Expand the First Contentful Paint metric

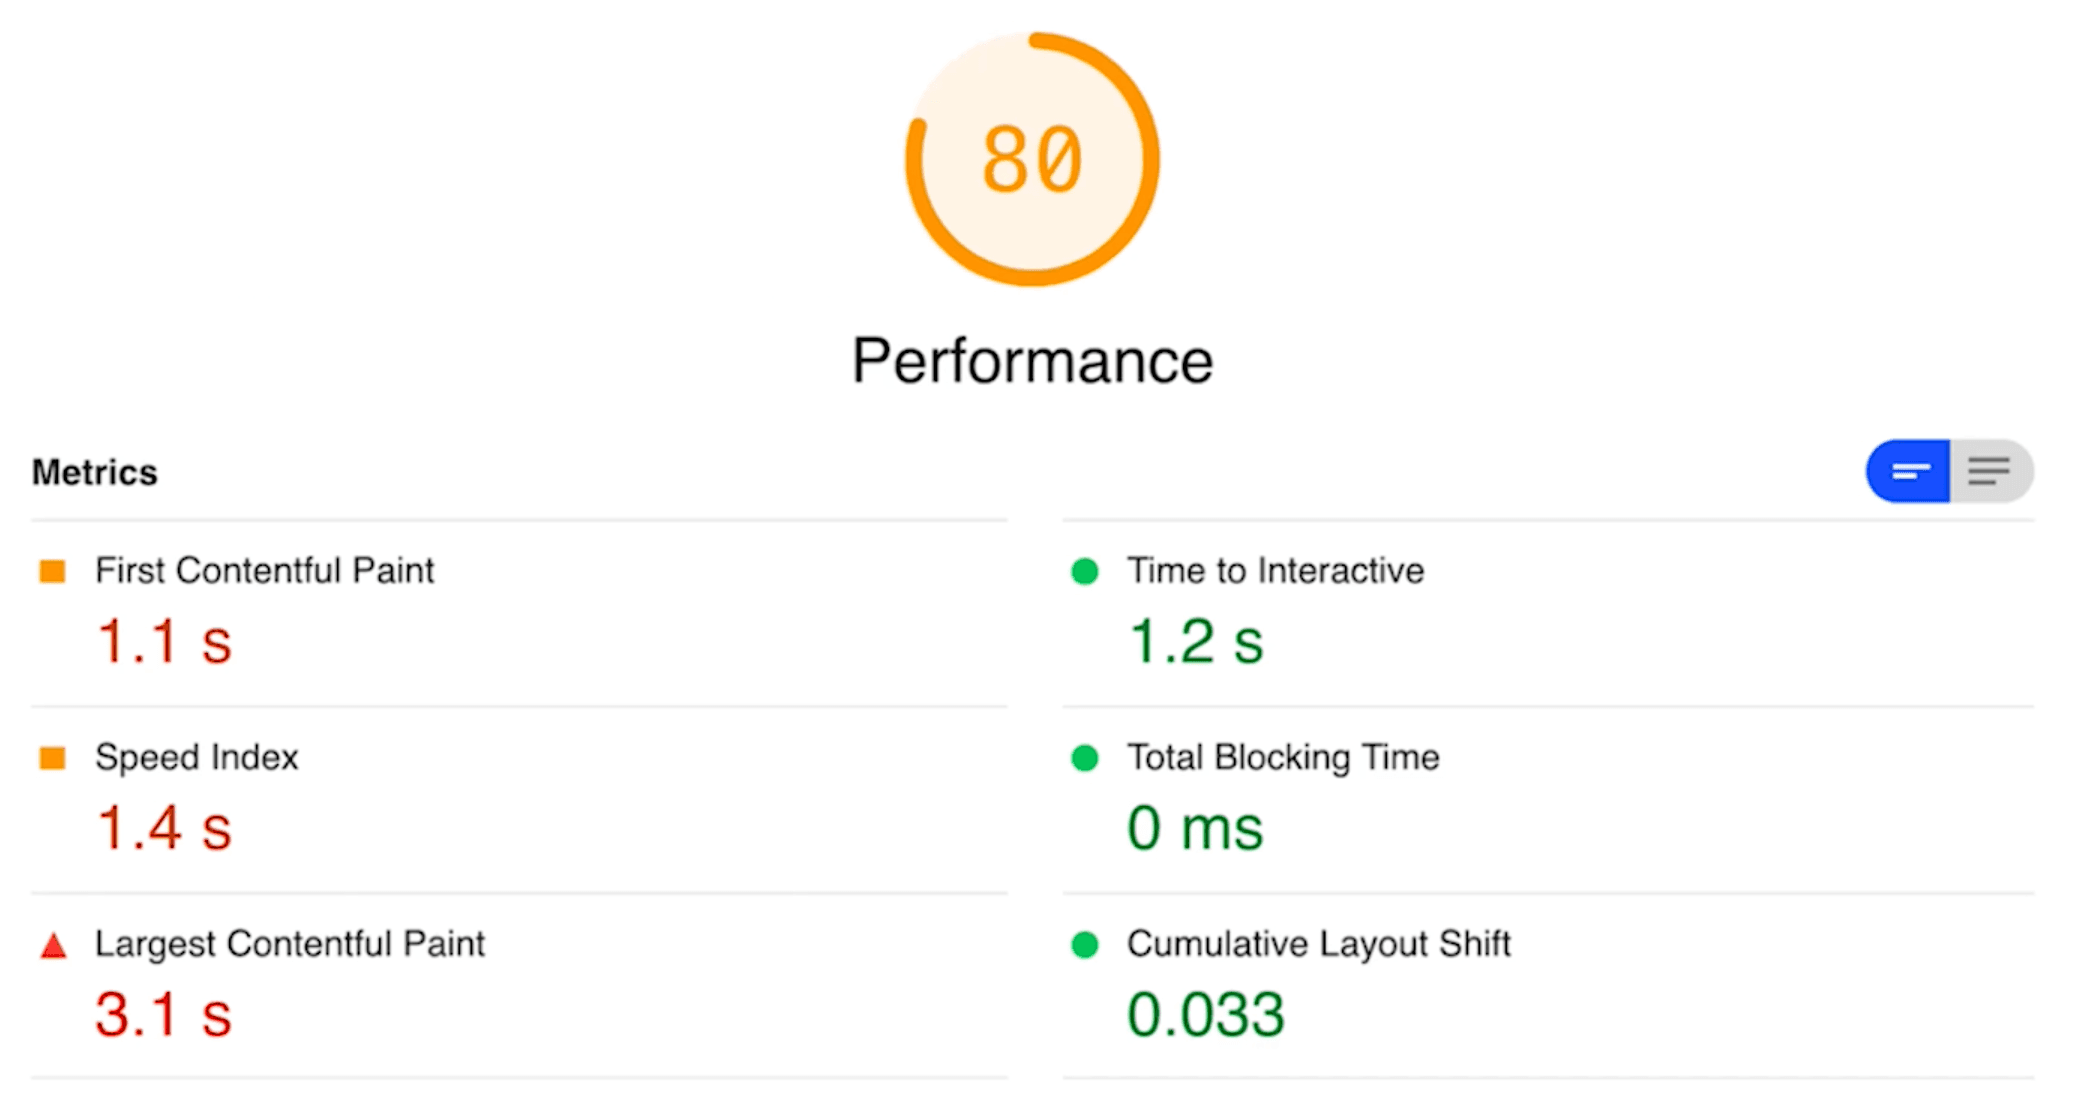264,571
